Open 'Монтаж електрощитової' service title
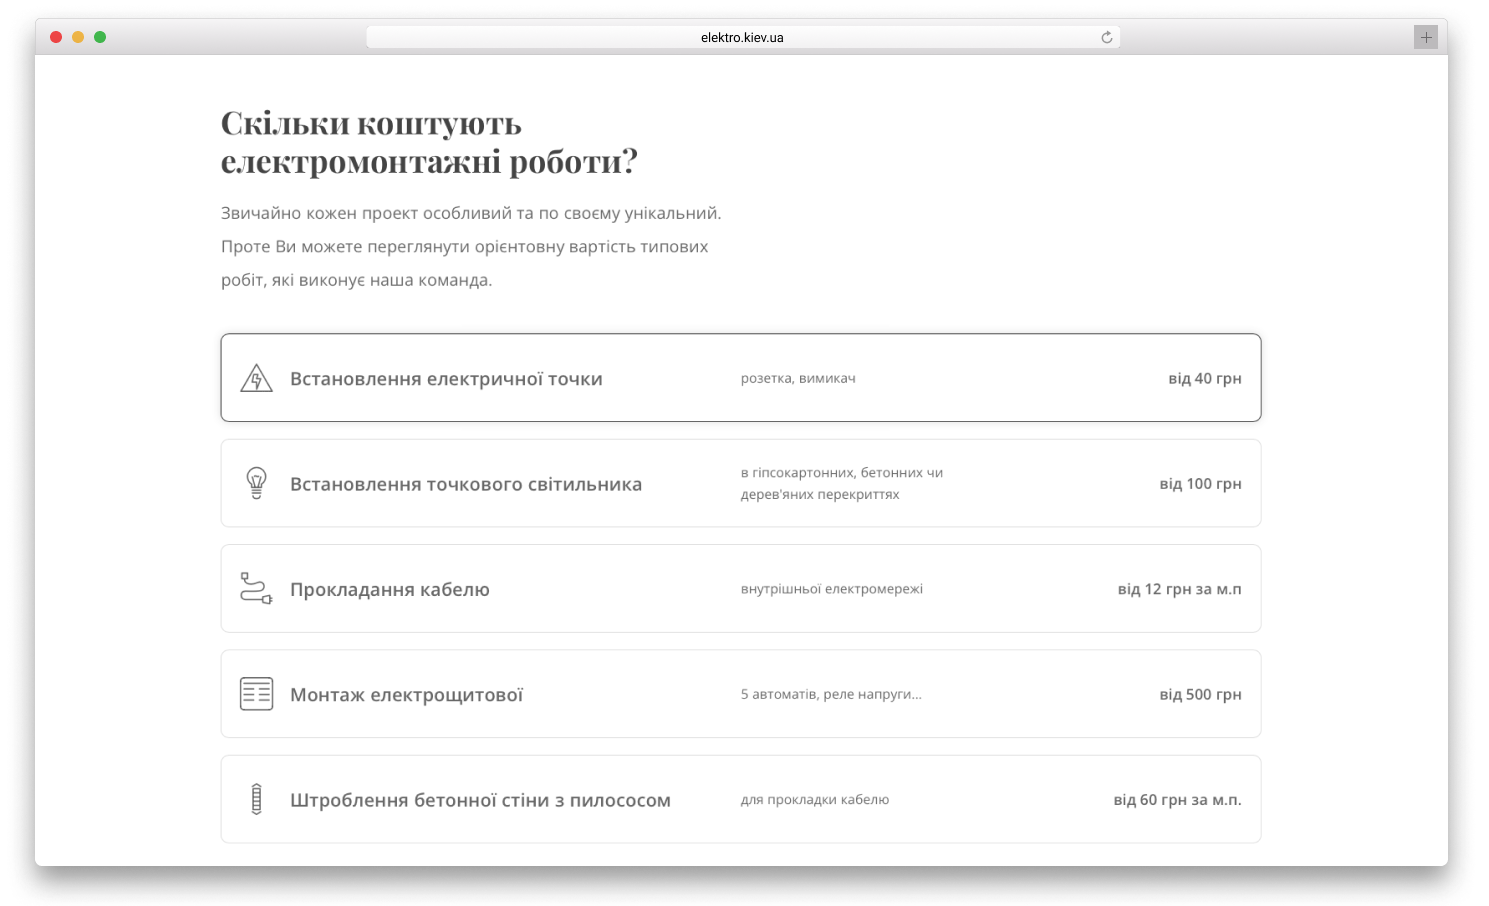The width and height of the screenshot is (1489, 906). click(406, 695)
